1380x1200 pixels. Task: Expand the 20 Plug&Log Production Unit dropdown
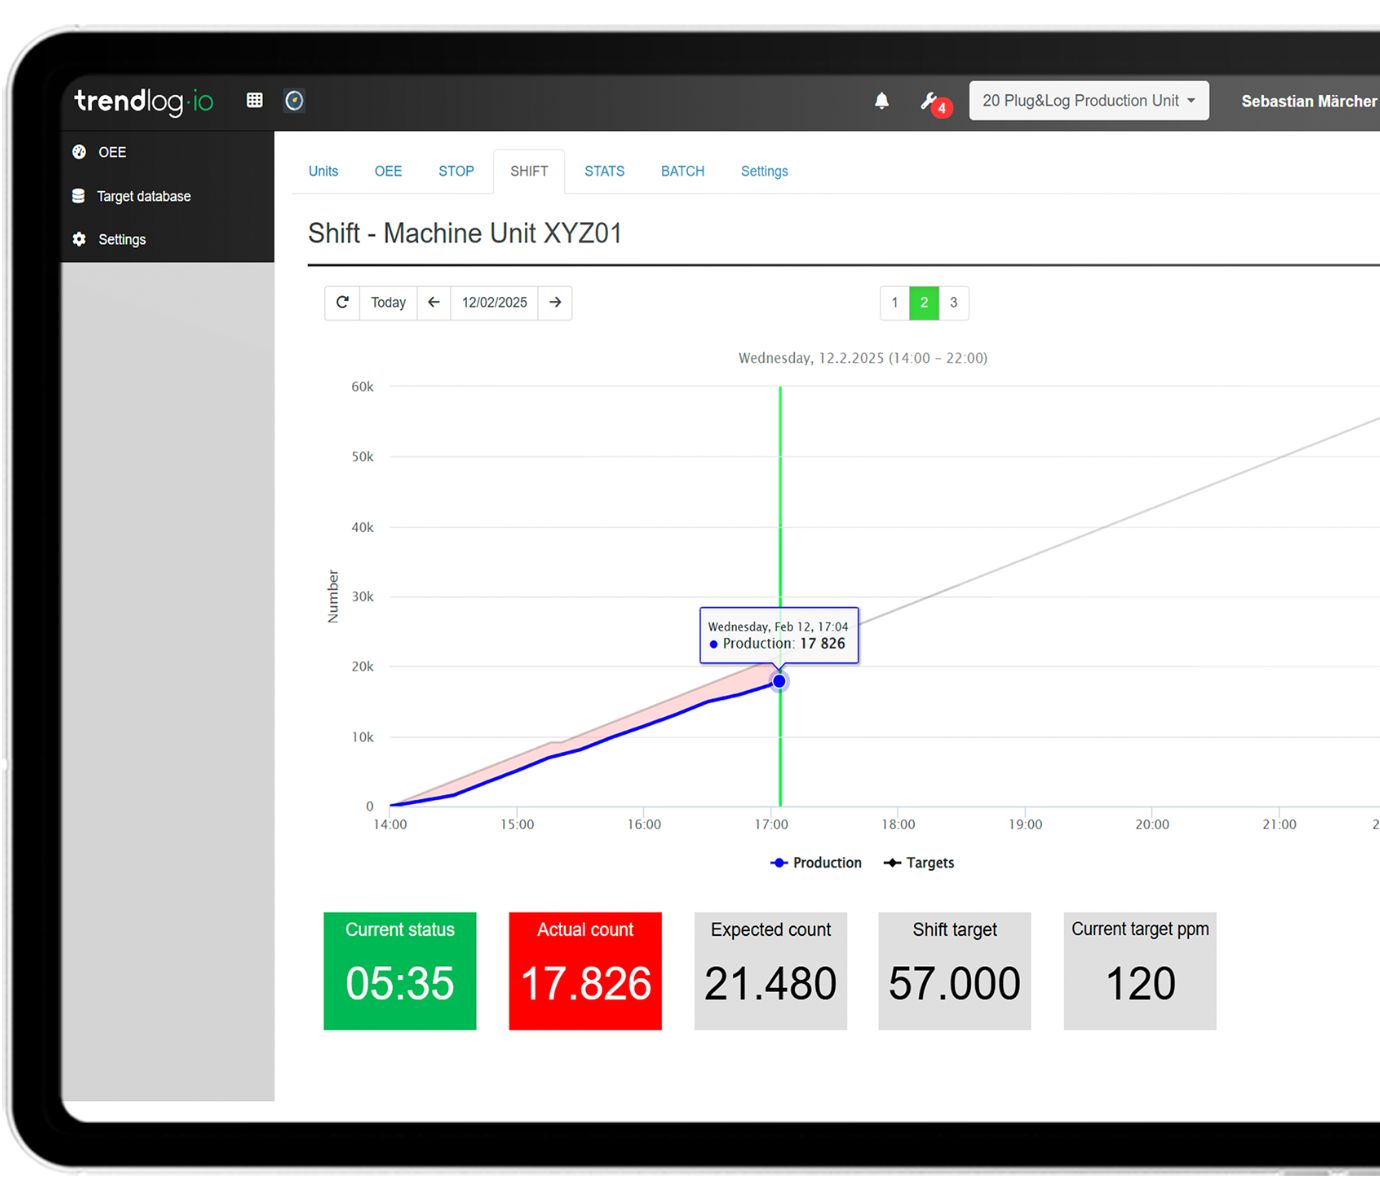click(x=1089, y=101)
